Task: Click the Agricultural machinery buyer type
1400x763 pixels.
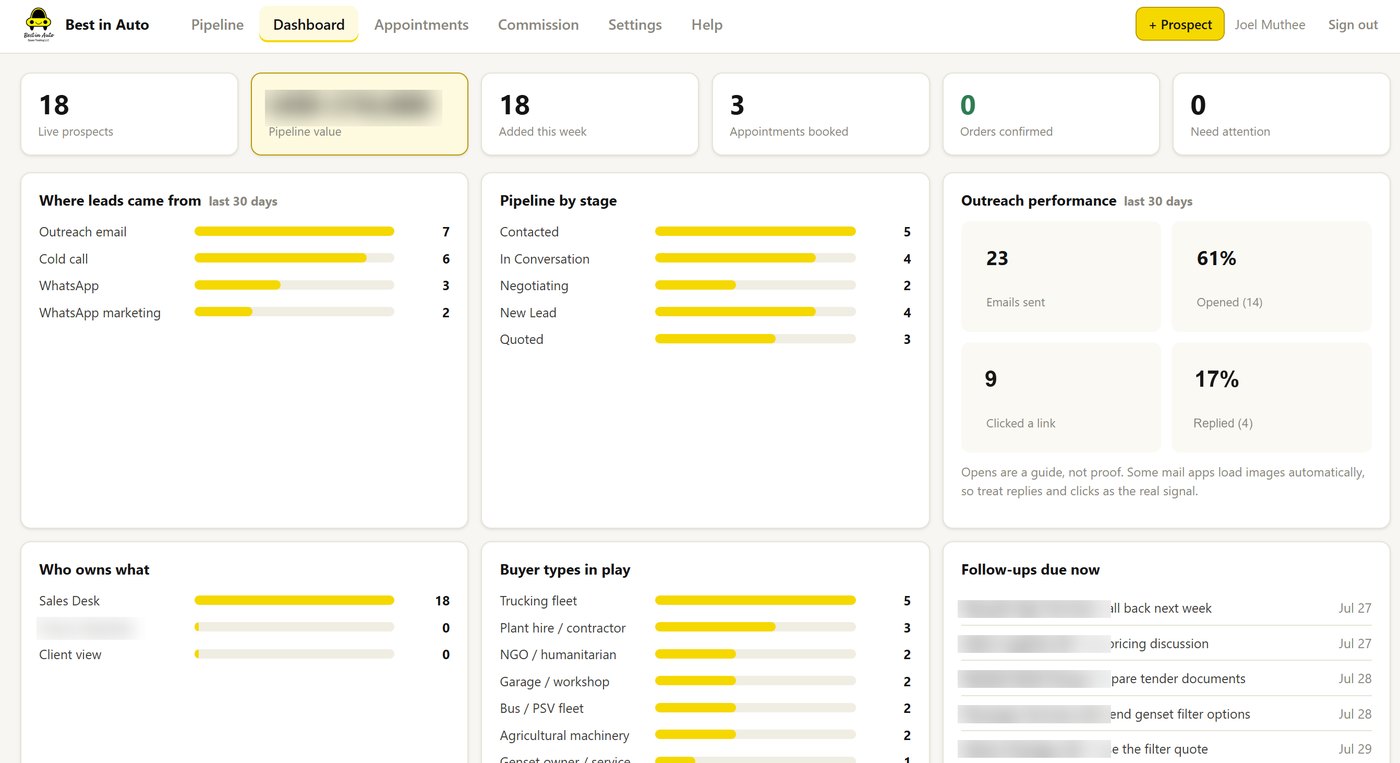Action: 565,736
